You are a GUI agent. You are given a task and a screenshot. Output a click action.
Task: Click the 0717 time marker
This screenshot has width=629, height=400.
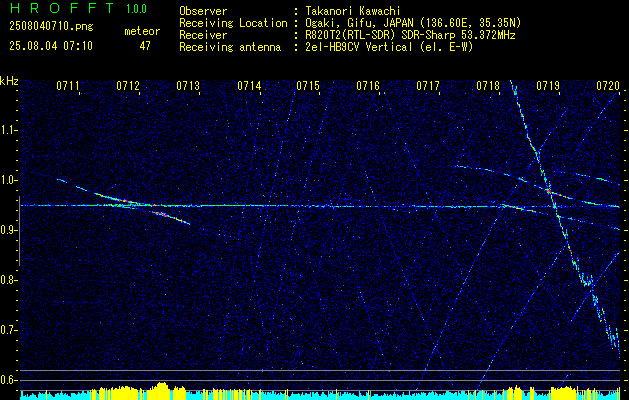point(428,85)
